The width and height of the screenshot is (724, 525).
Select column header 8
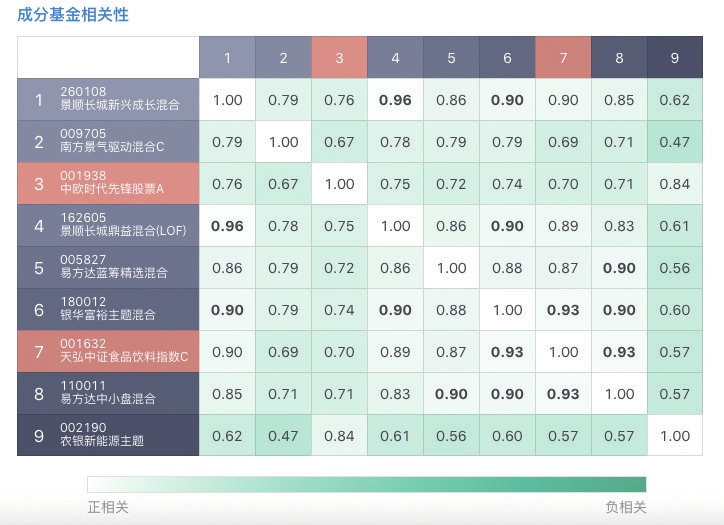[x=619, y=58]
